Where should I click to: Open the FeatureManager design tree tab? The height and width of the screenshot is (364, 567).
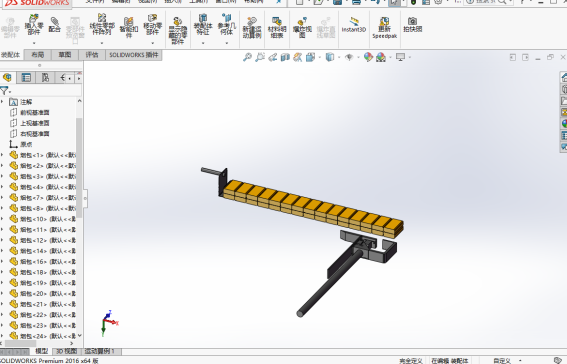(x=7, y=78)
